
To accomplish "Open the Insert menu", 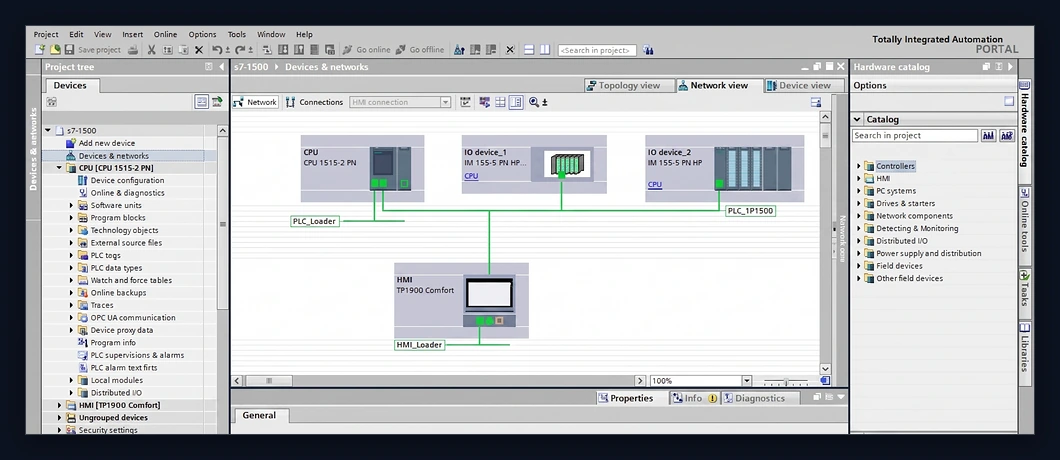I will [132, 34].
